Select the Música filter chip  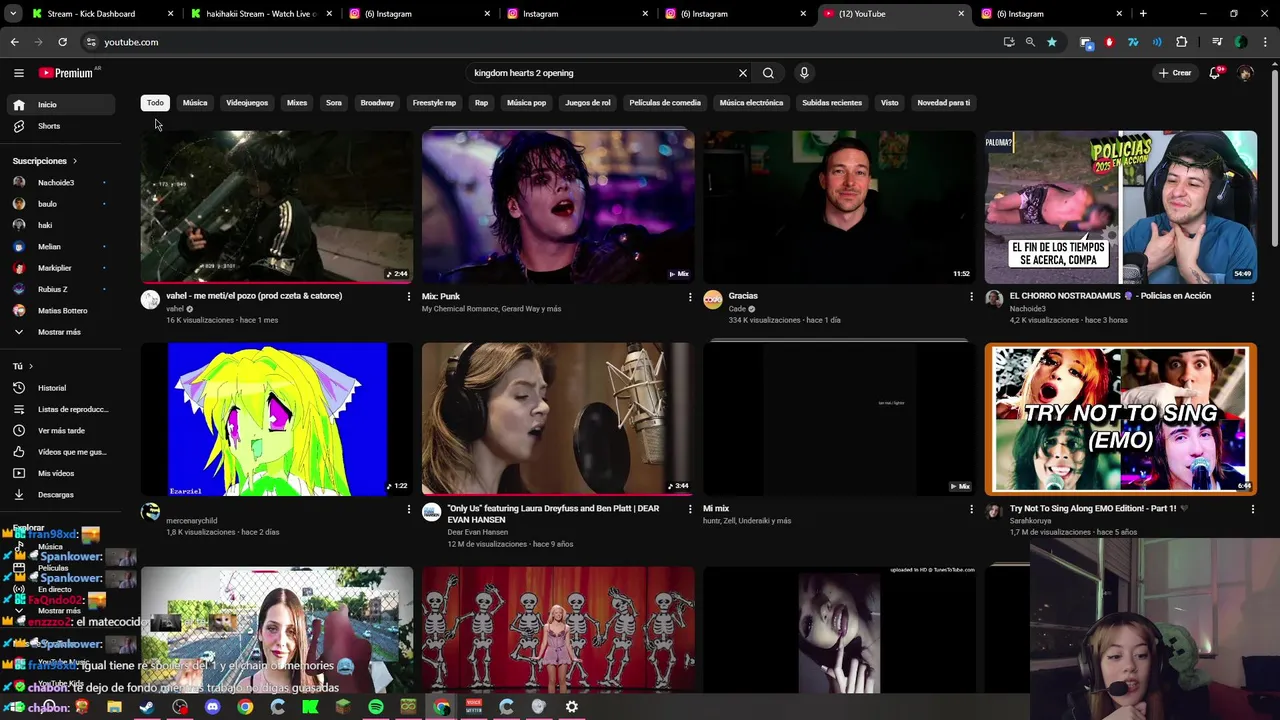195,103
